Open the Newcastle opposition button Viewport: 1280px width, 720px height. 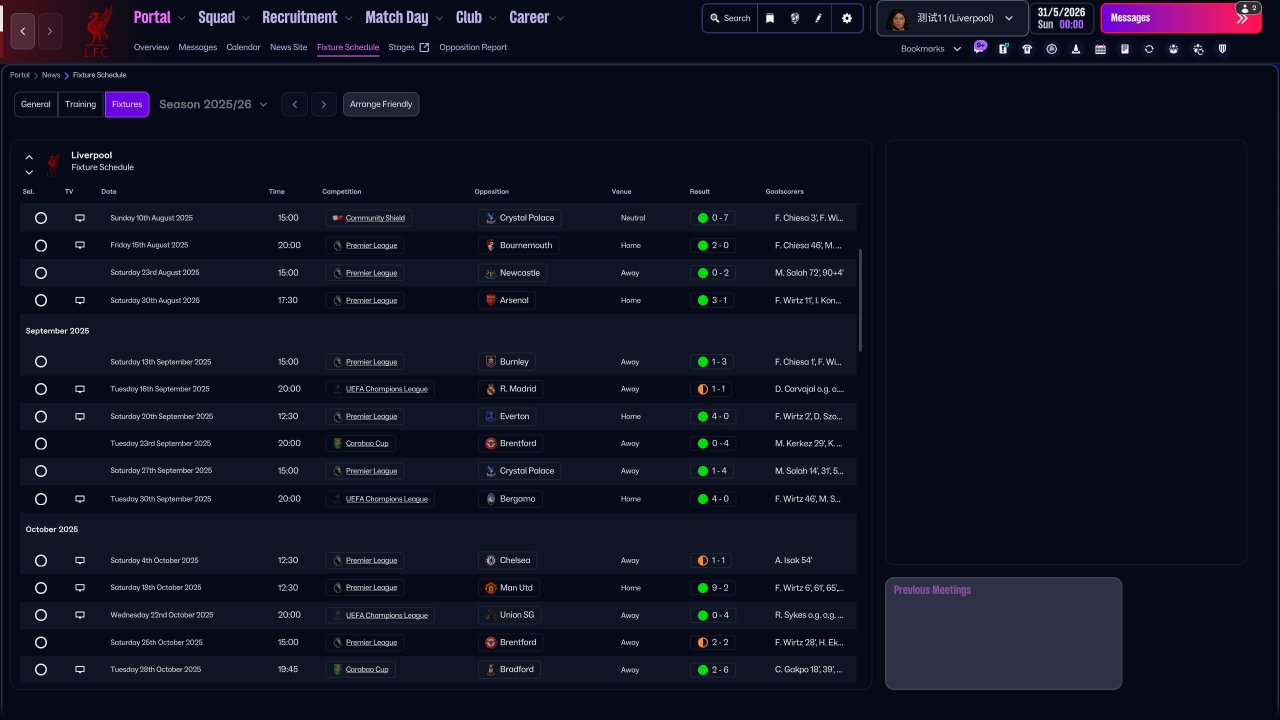point(512,273)
